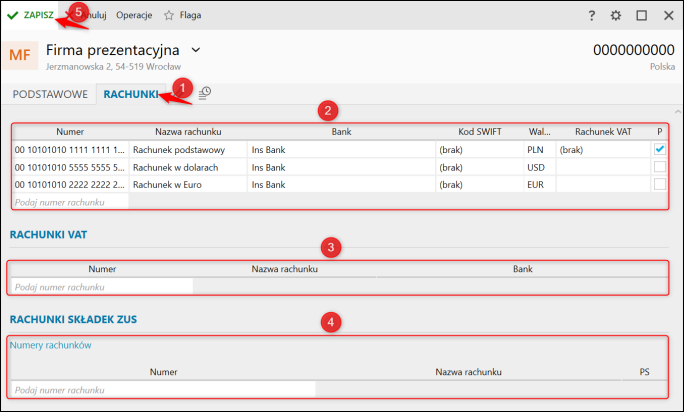Click the orange MF company avatar
This screenshot has height=412, width=684.
coord(20,55)
